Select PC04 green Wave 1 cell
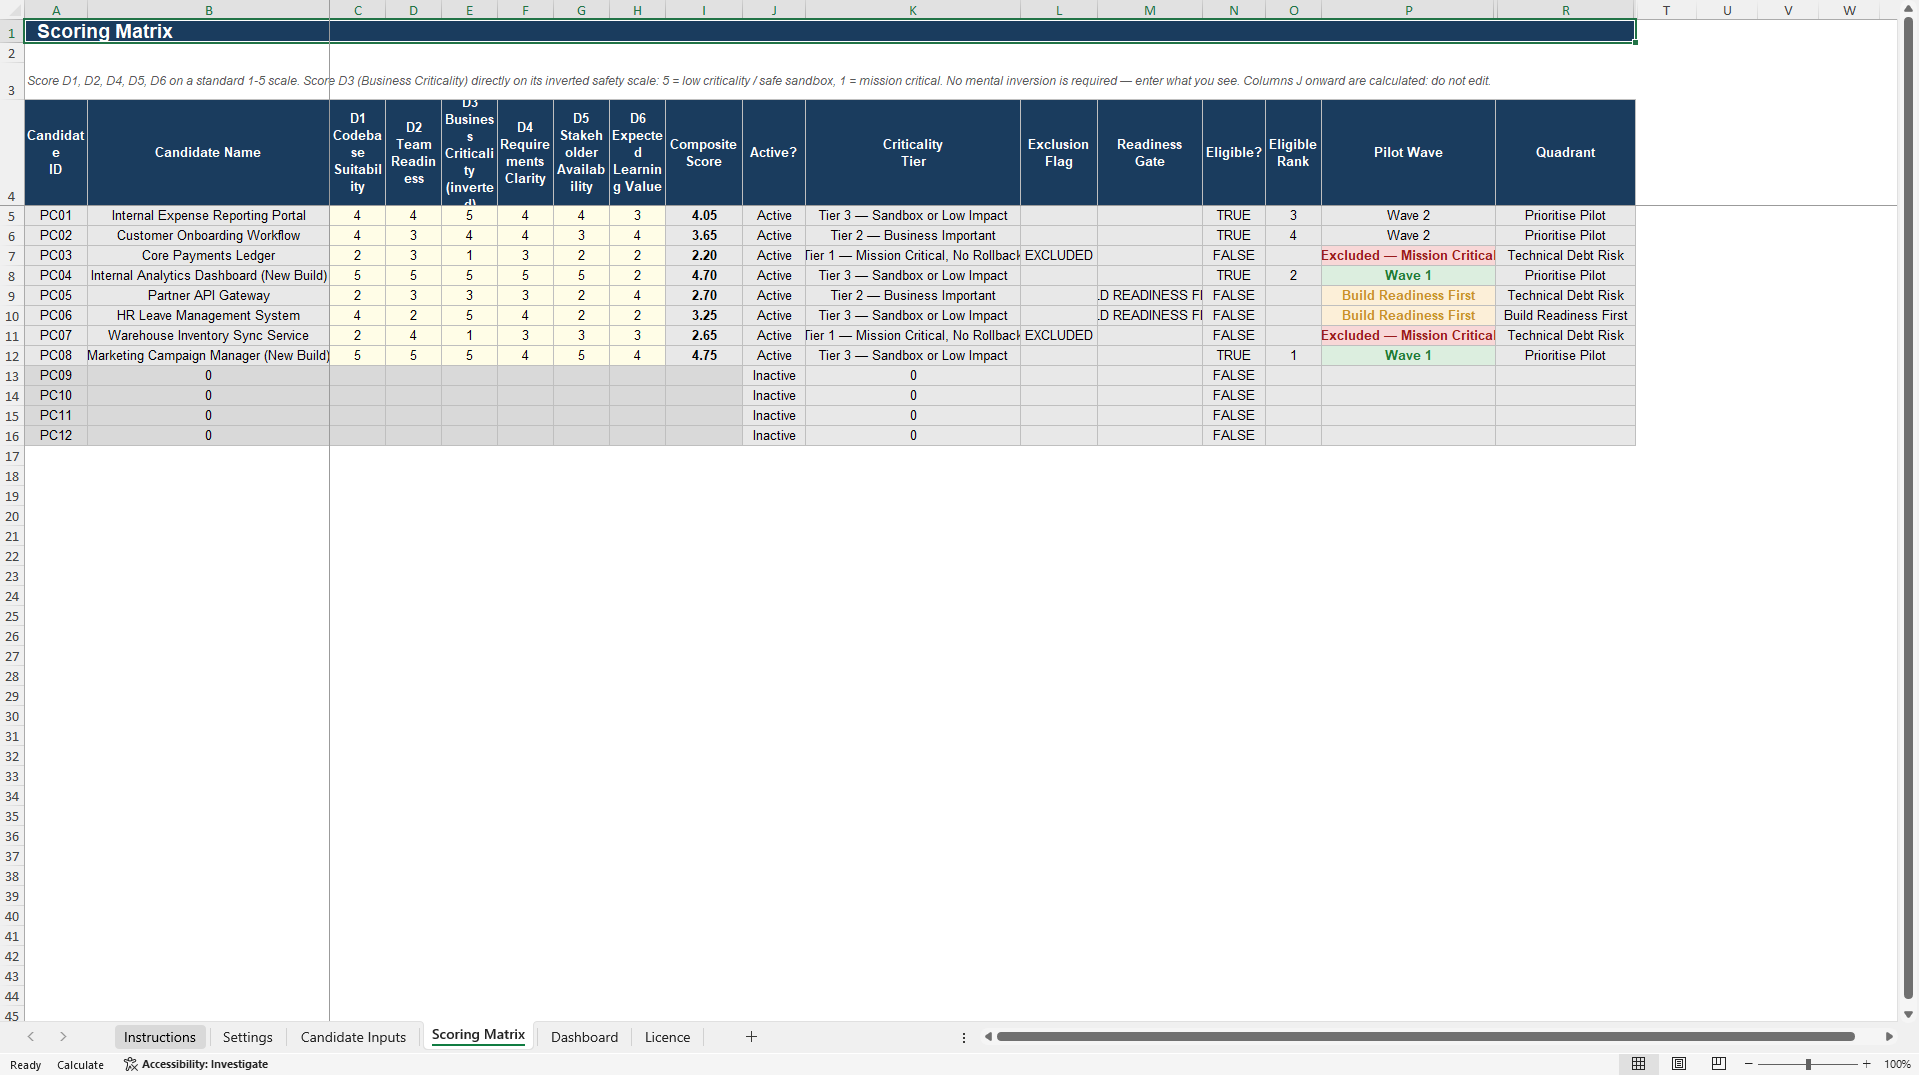 tap(1408, 275)
